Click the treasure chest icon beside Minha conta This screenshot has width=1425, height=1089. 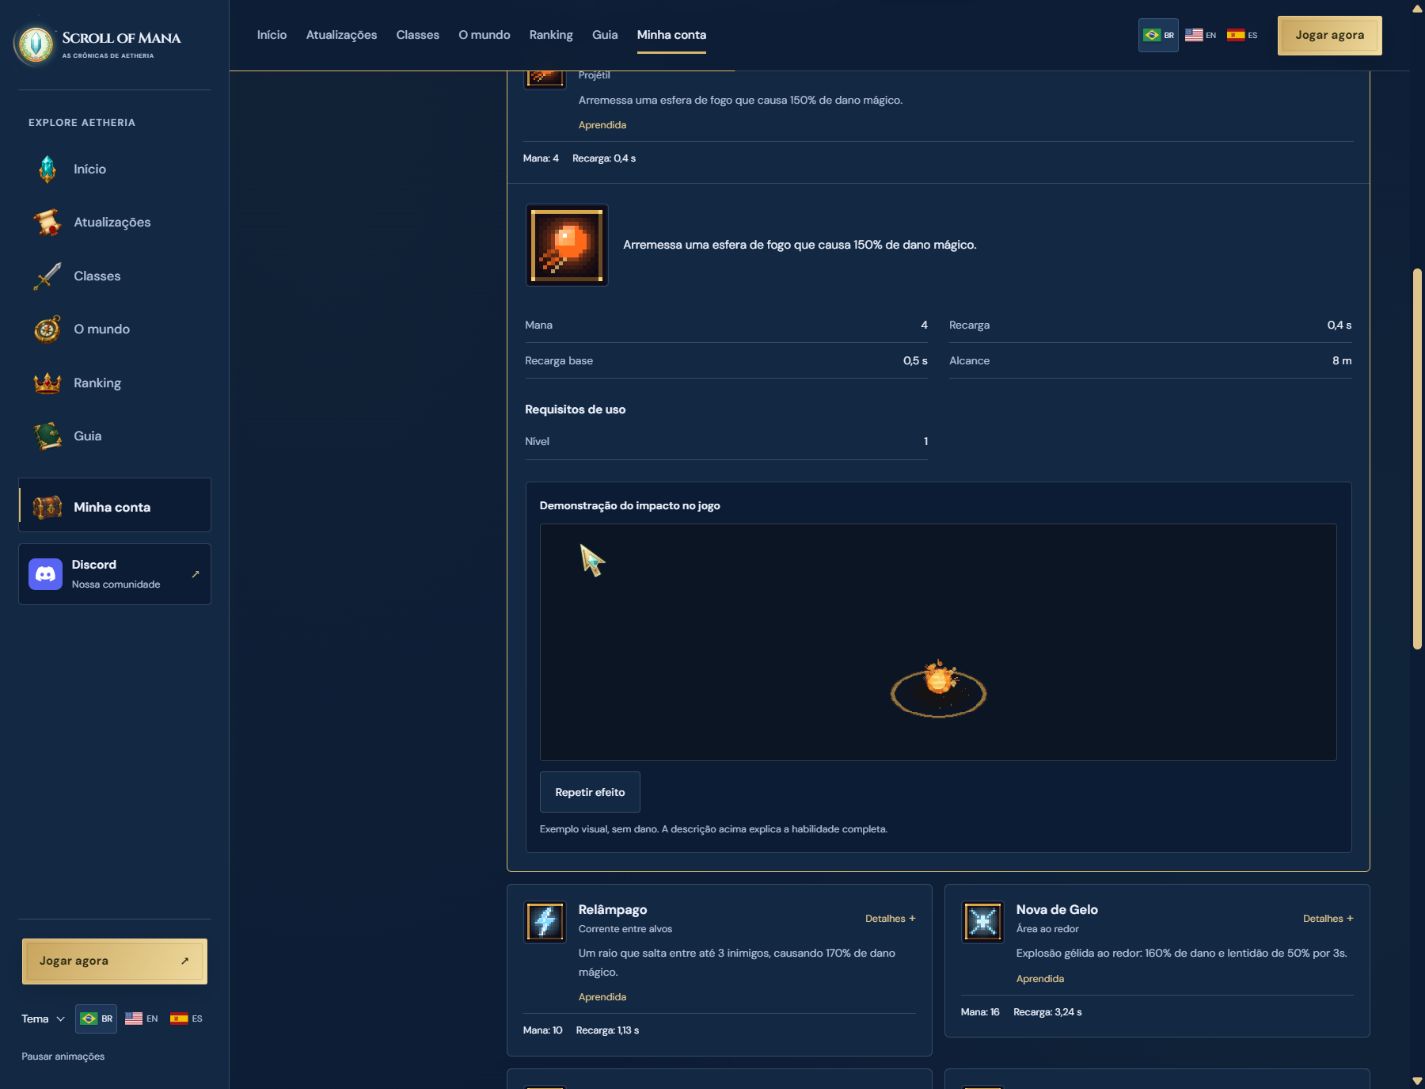point(47,507)
